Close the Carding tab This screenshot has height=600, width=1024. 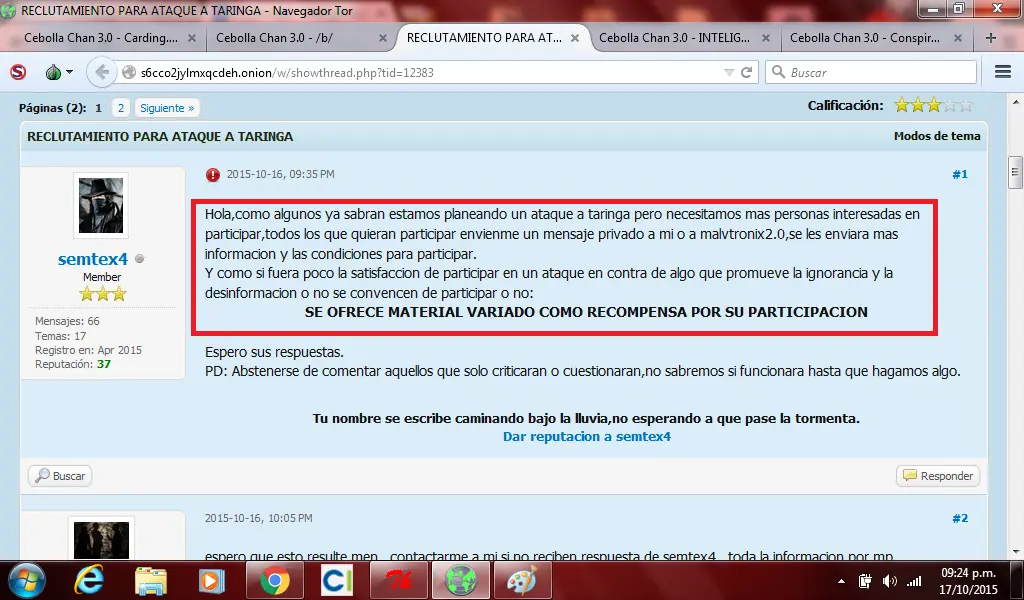[x=191, y=39]
